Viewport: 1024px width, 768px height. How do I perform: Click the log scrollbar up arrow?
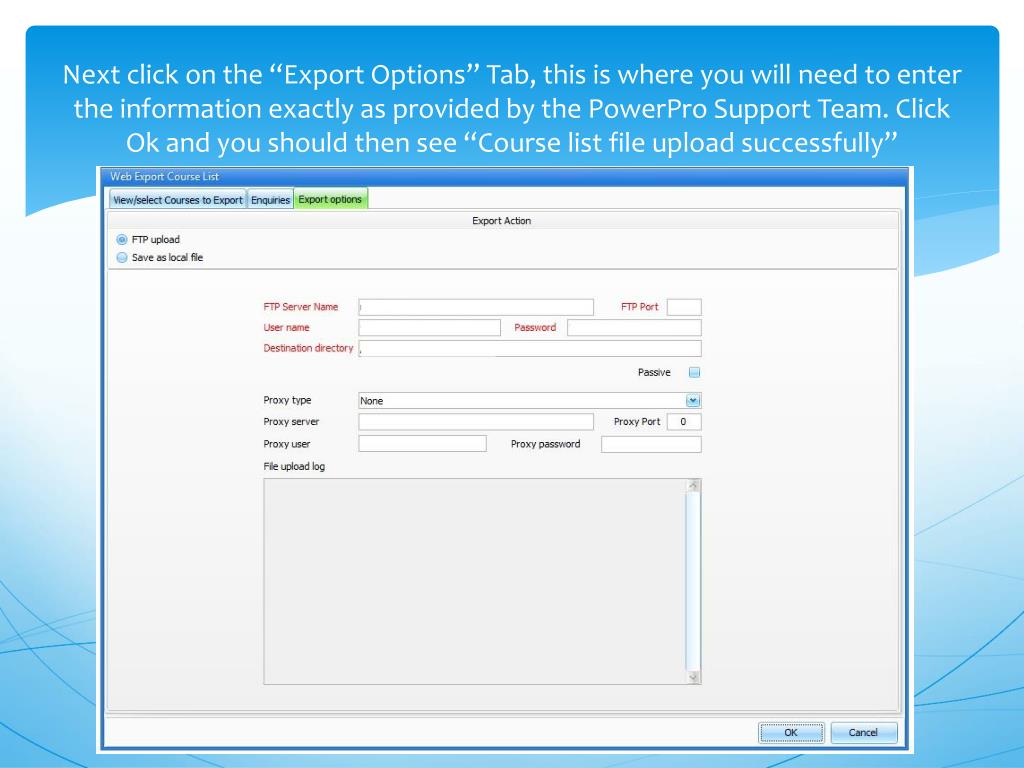[x=694, y=485]
